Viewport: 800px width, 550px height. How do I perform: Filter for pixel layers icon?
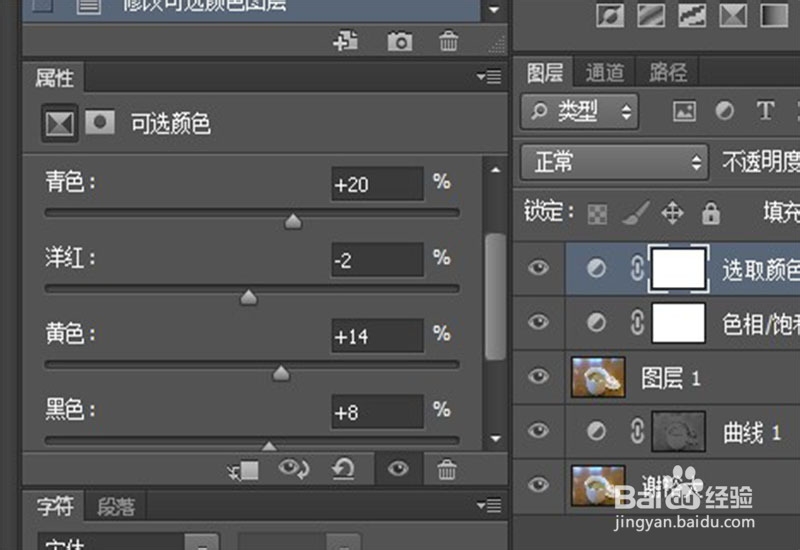pos(684,111)
